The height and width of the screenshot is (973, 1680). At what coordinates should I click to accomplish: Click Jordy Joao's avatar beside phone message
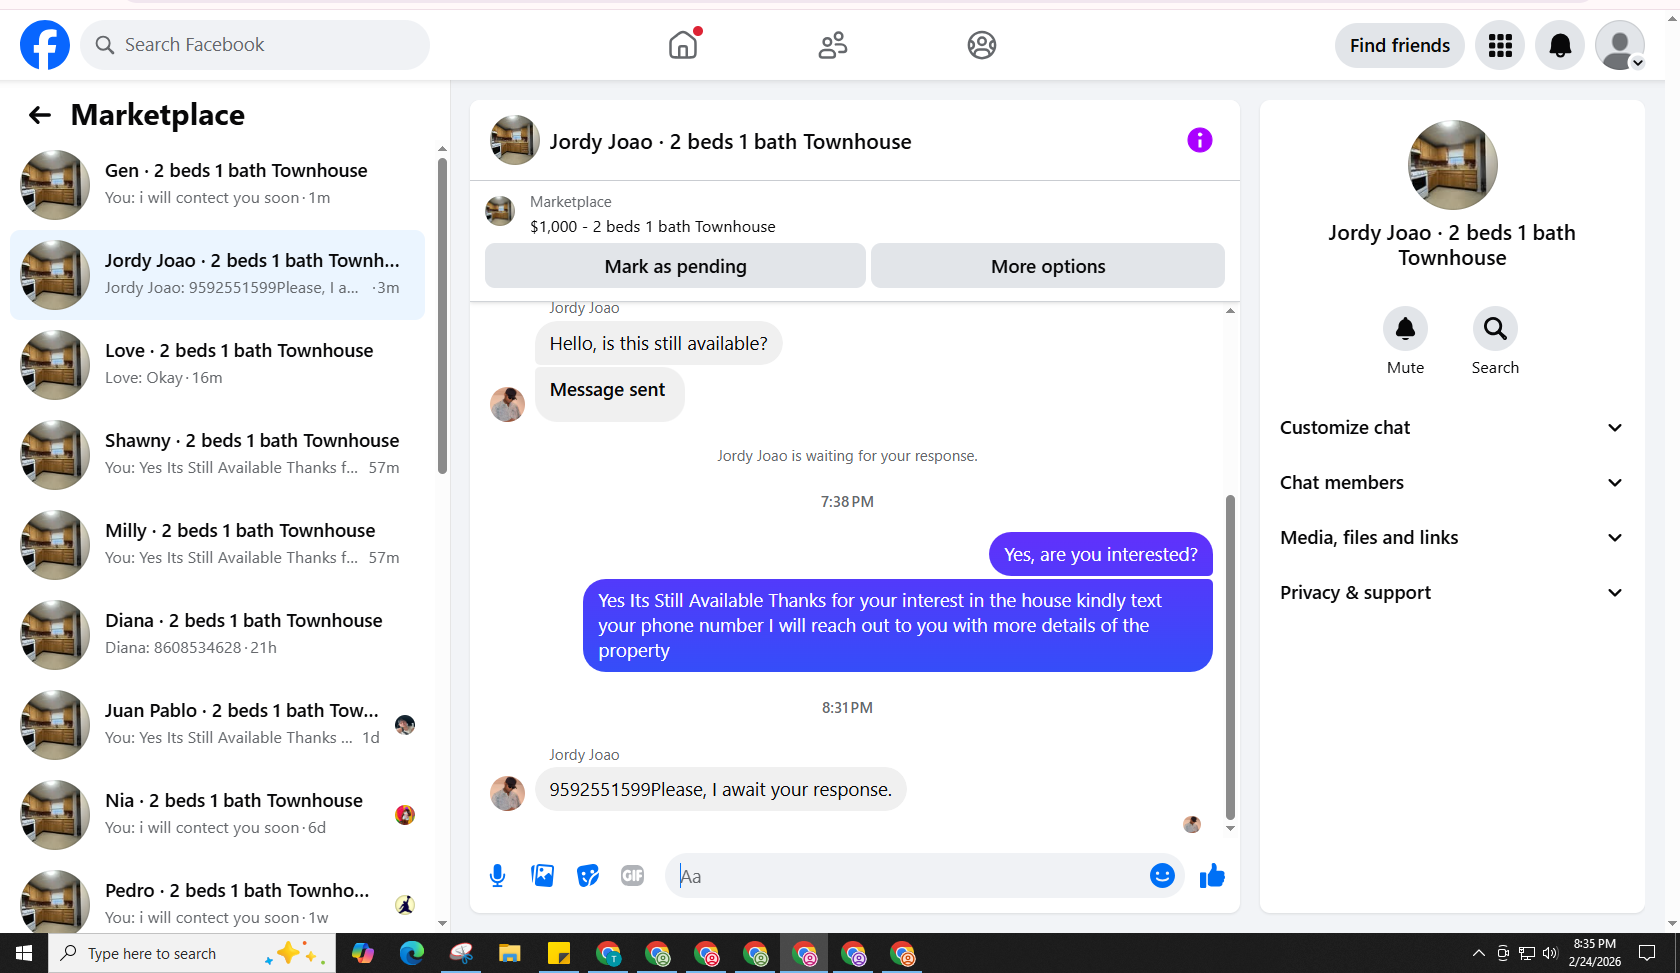pos(507,793)
